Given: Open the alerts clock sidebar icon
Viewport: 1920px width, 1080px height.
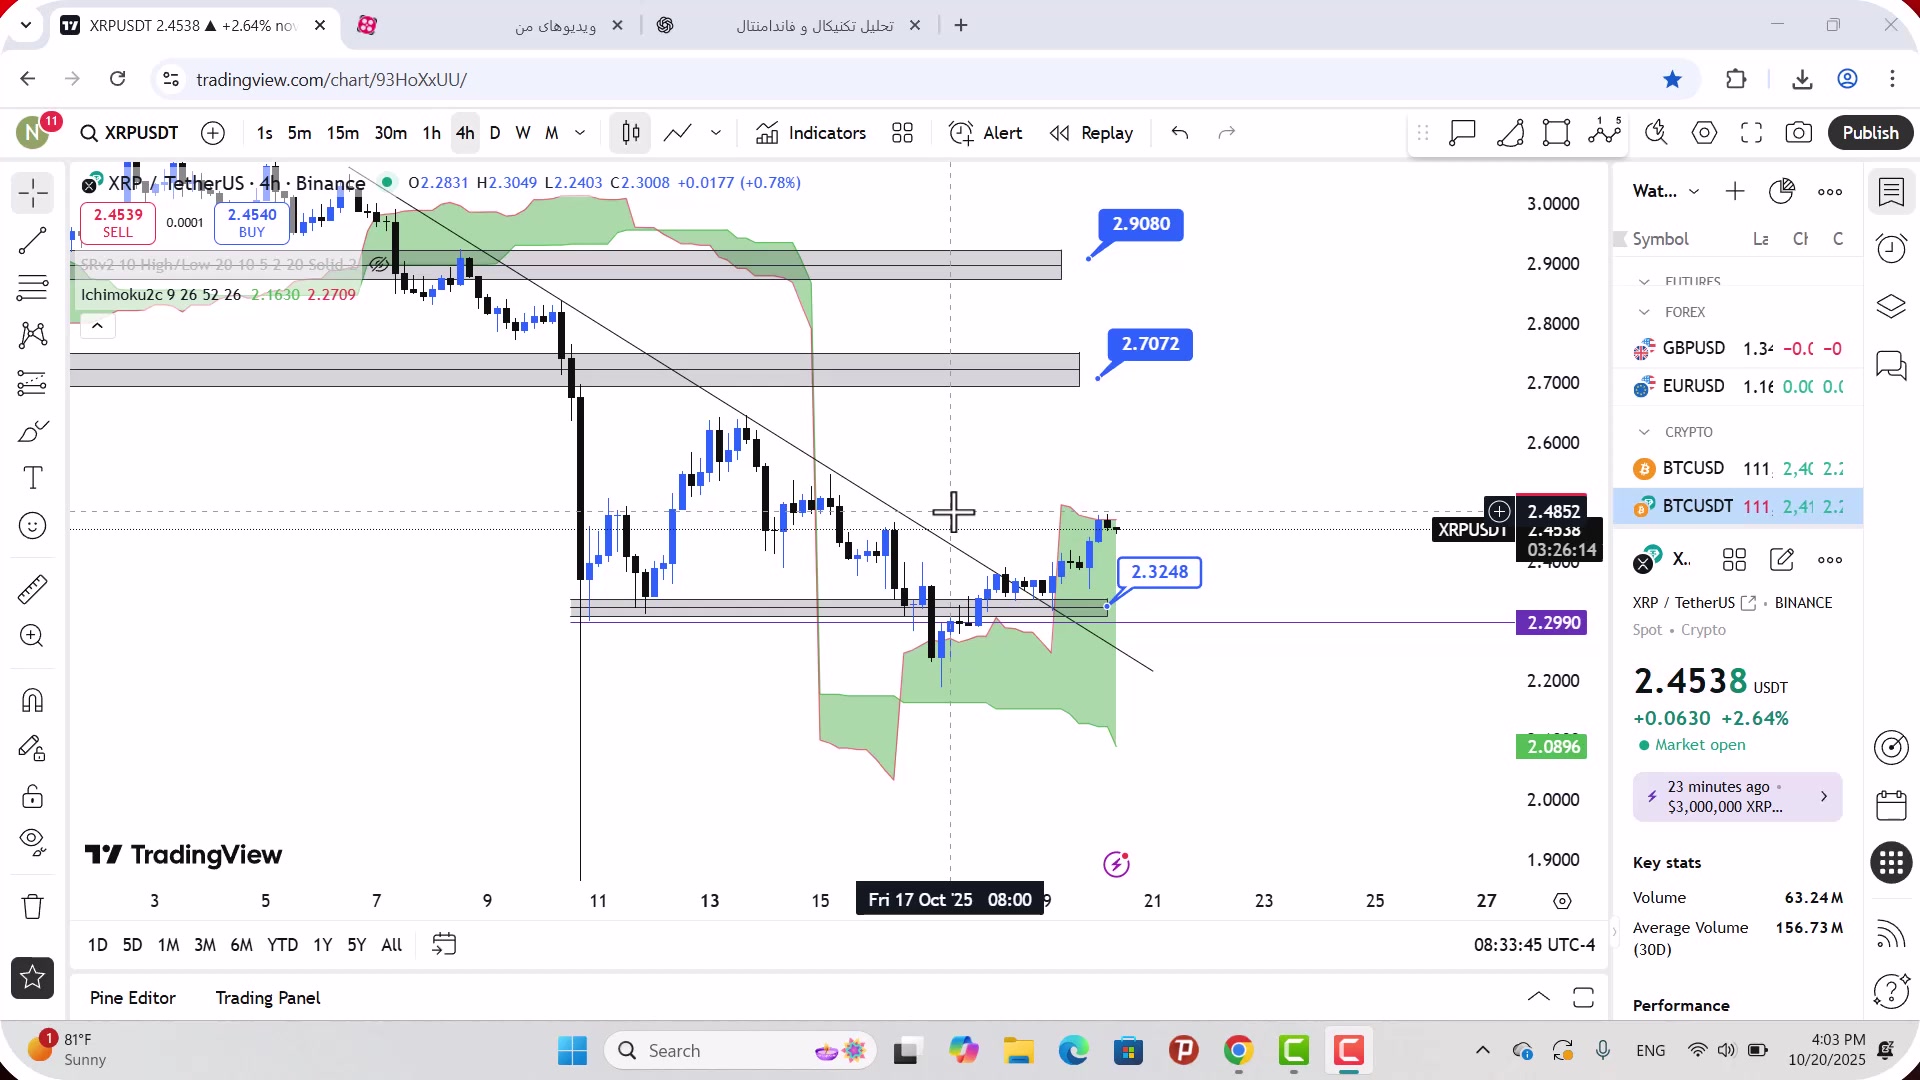Looking at the screenshot, I should tap(1891, 248).
